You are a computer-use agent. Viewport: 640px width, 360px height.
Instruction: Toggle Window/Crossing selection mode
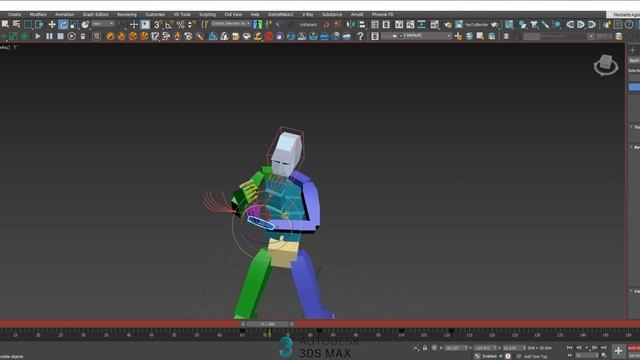pos(39,24)
